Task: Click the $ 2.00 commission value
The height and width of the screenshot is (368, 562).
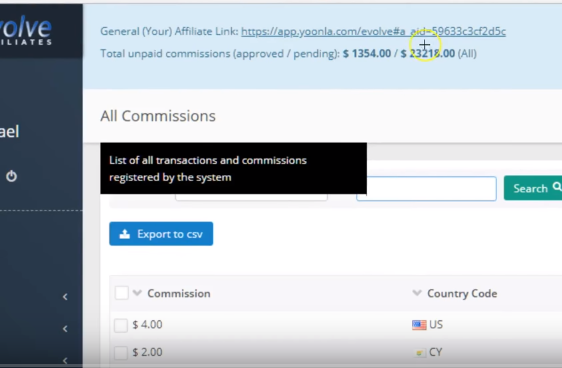Action: pyautogui.click(x=147, y=352)
